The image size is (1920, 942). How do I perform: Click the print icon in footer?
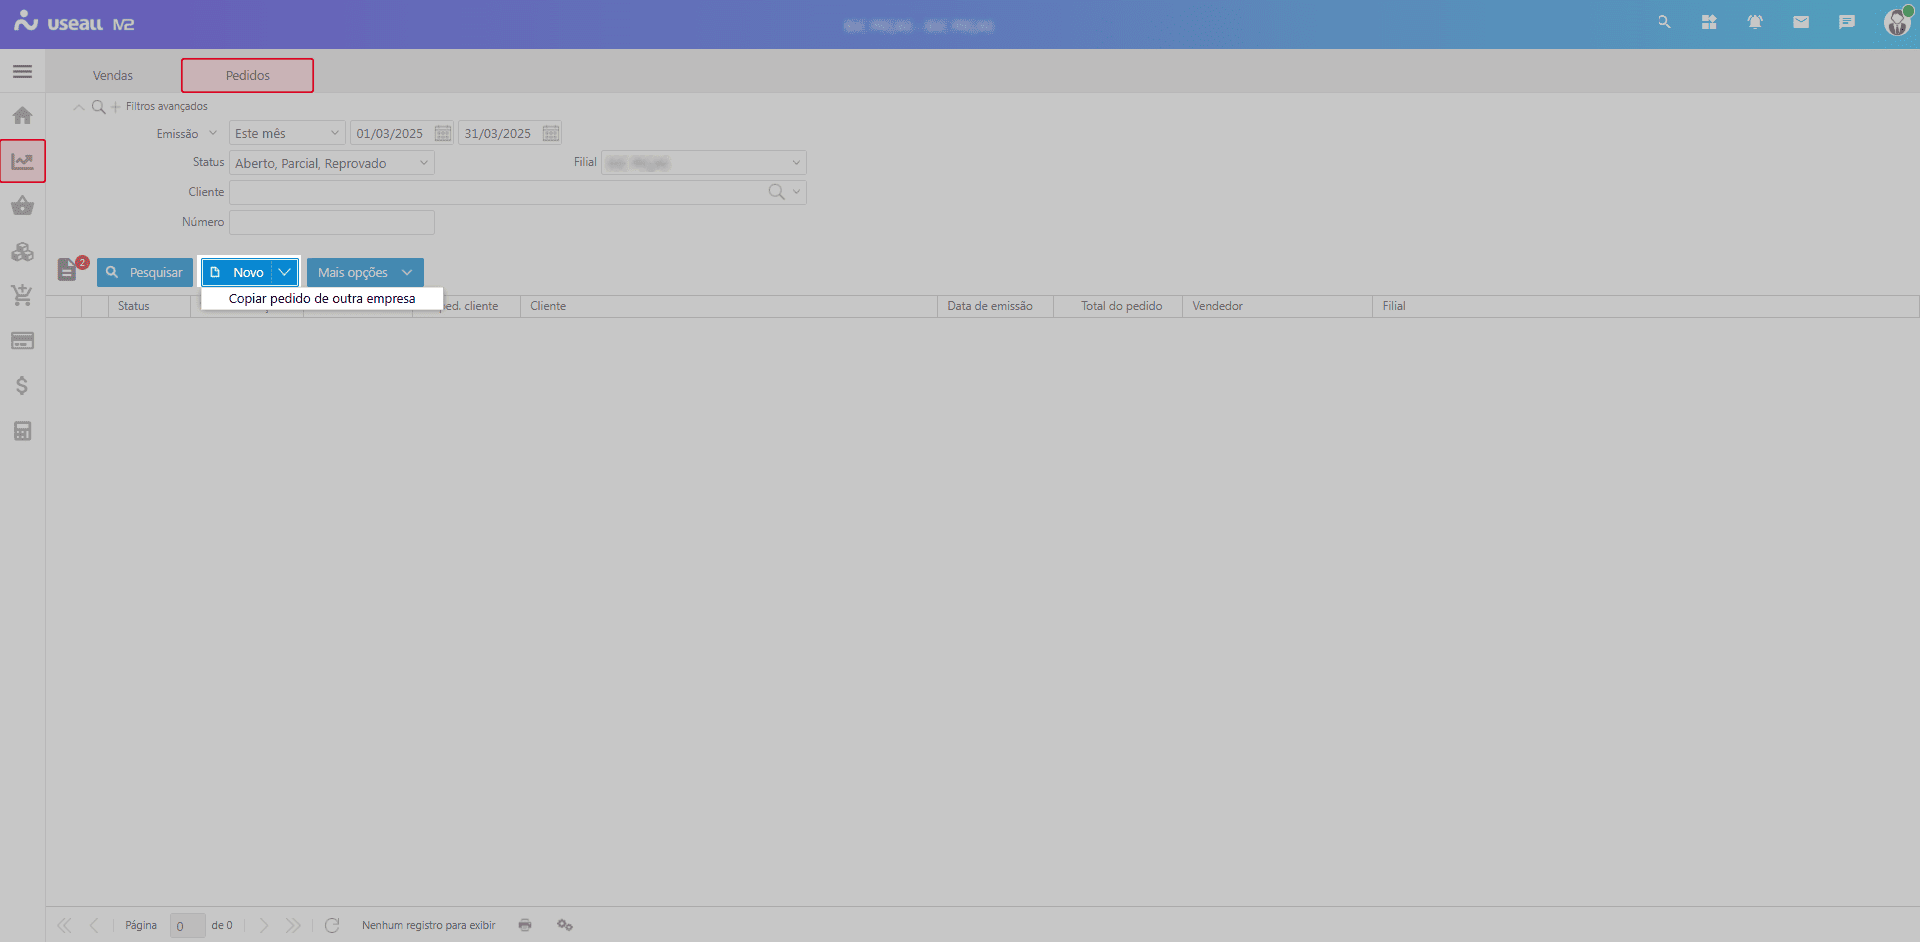click(x=525, y=925)
